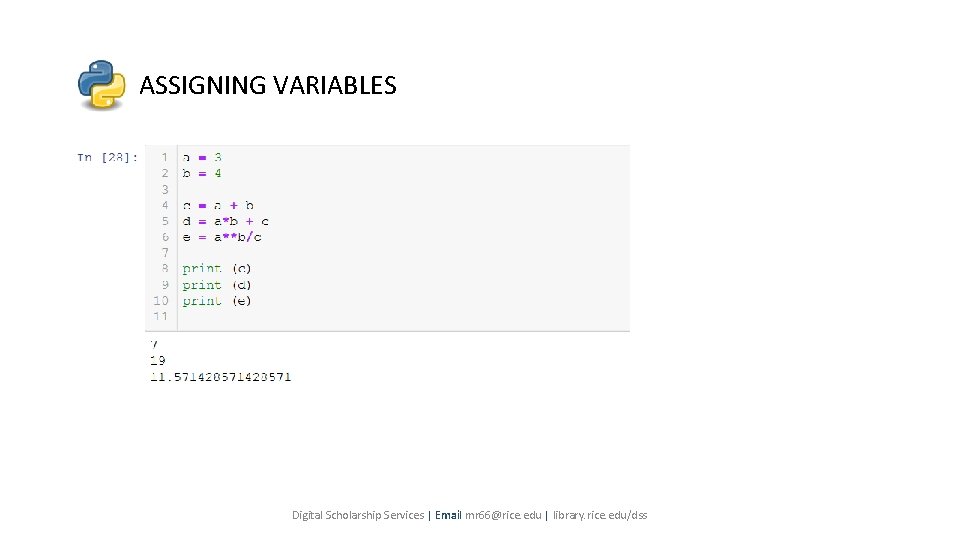The image size is (960, 540).
Task: Click the line e = a**b/c
Action: point(222,237)
